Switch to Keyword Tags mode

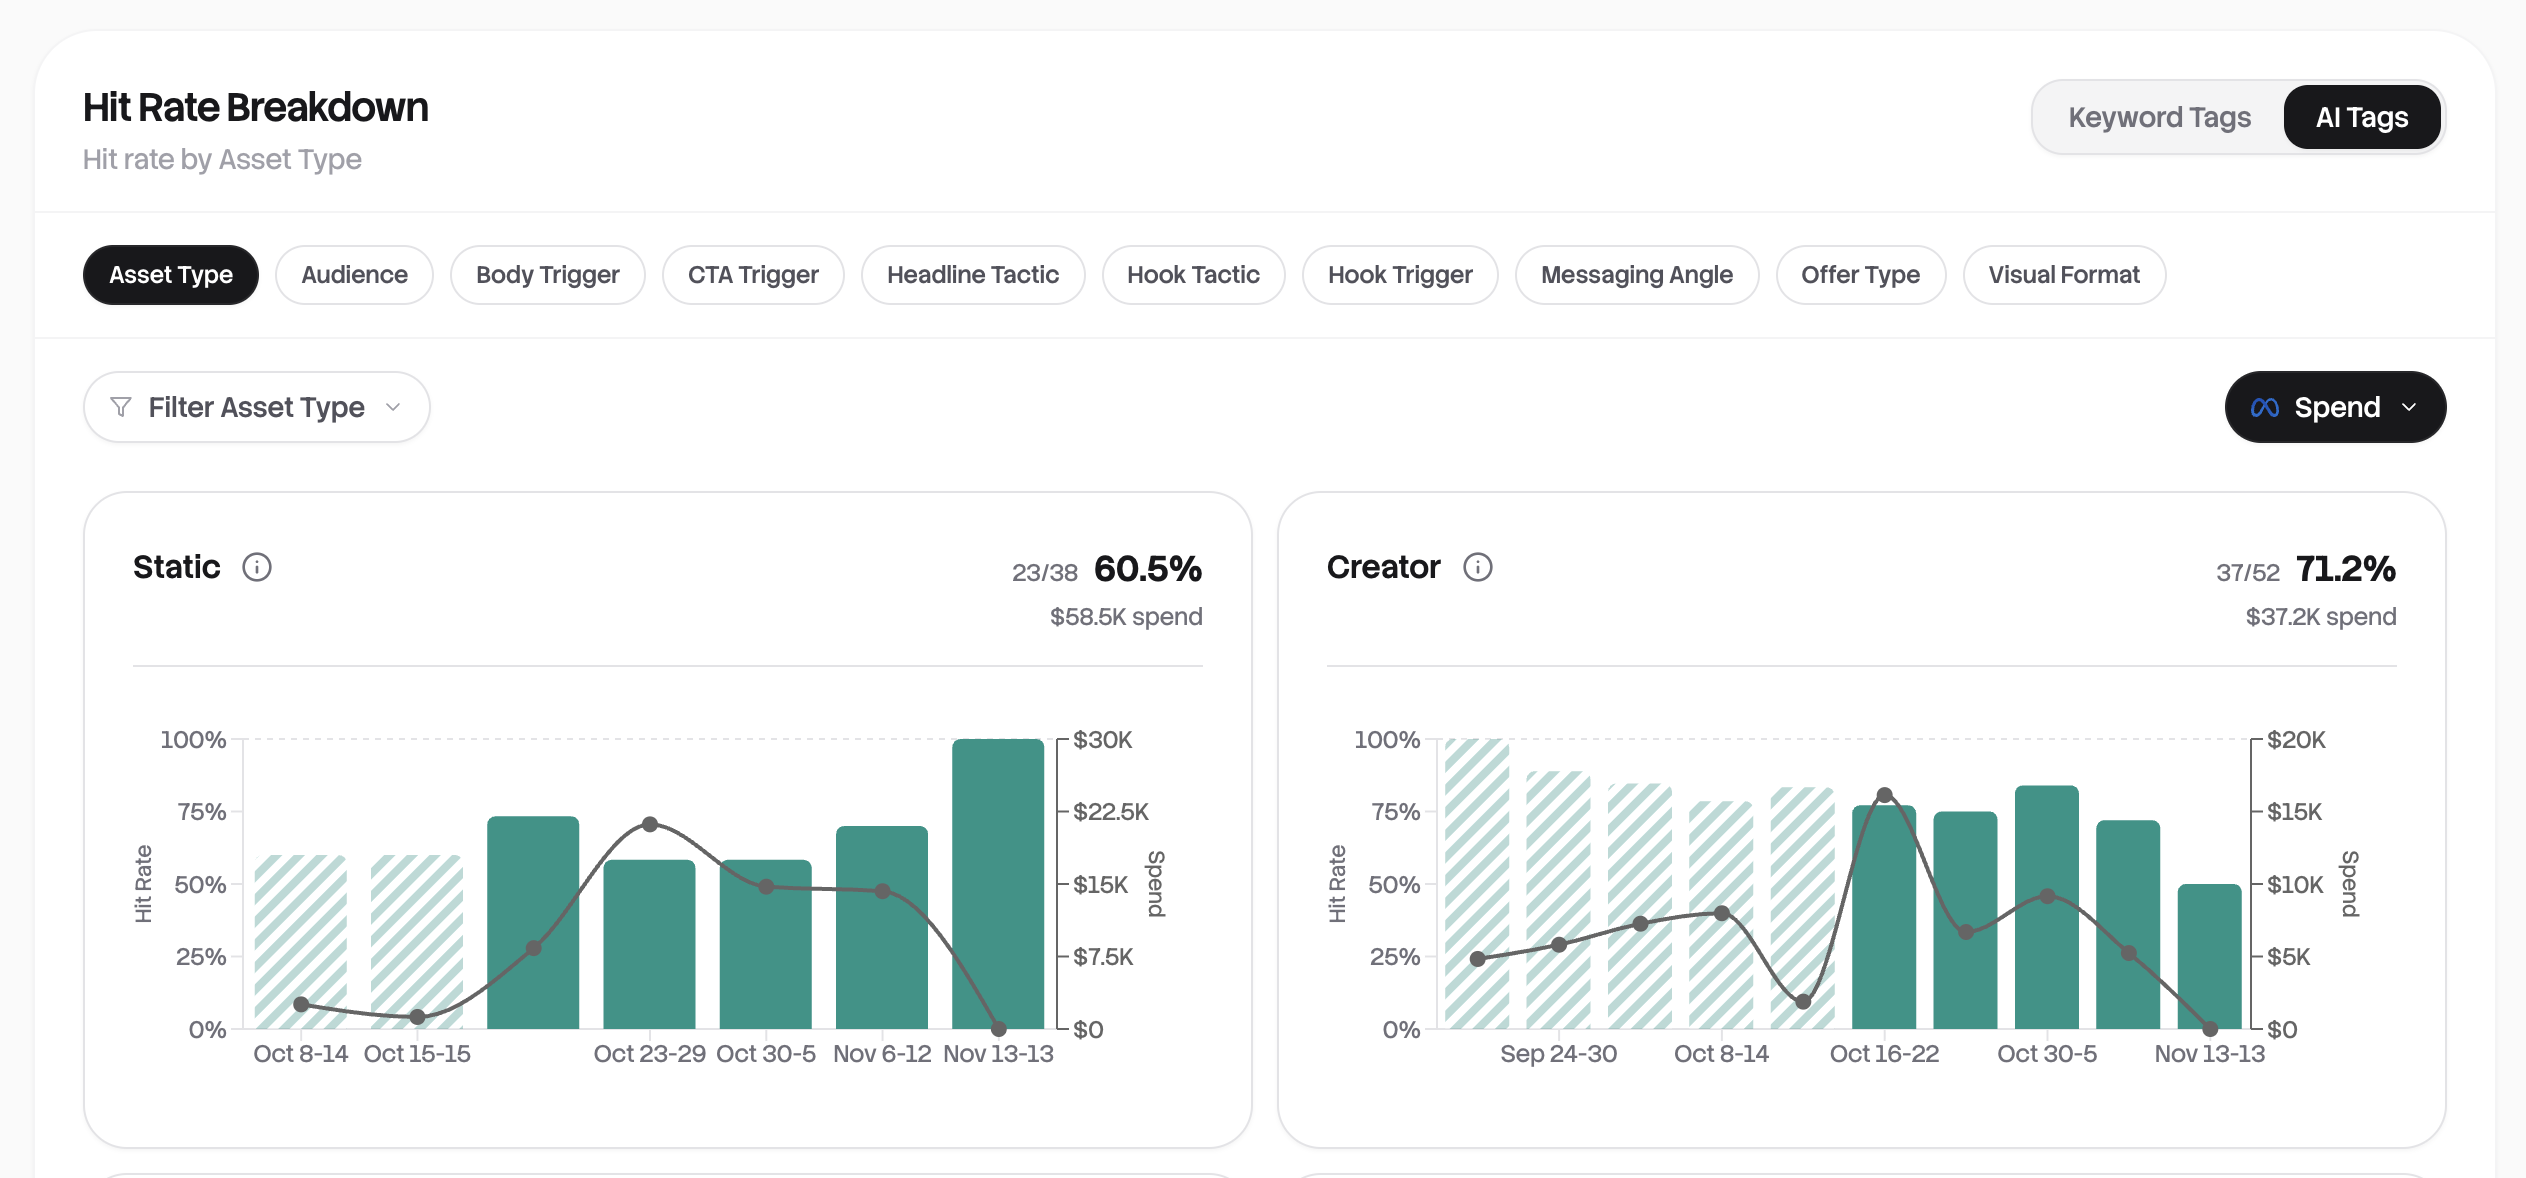coord(2159,117)
